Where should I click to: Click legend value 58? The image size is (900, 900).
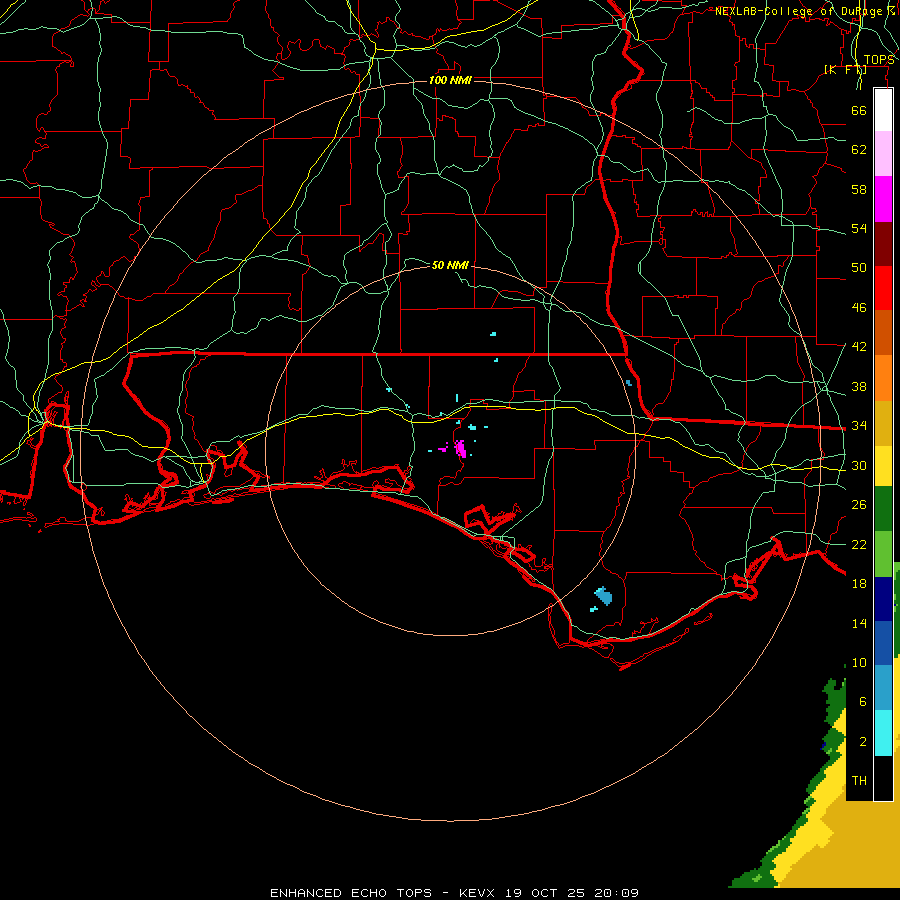click(x=859, y=189)
